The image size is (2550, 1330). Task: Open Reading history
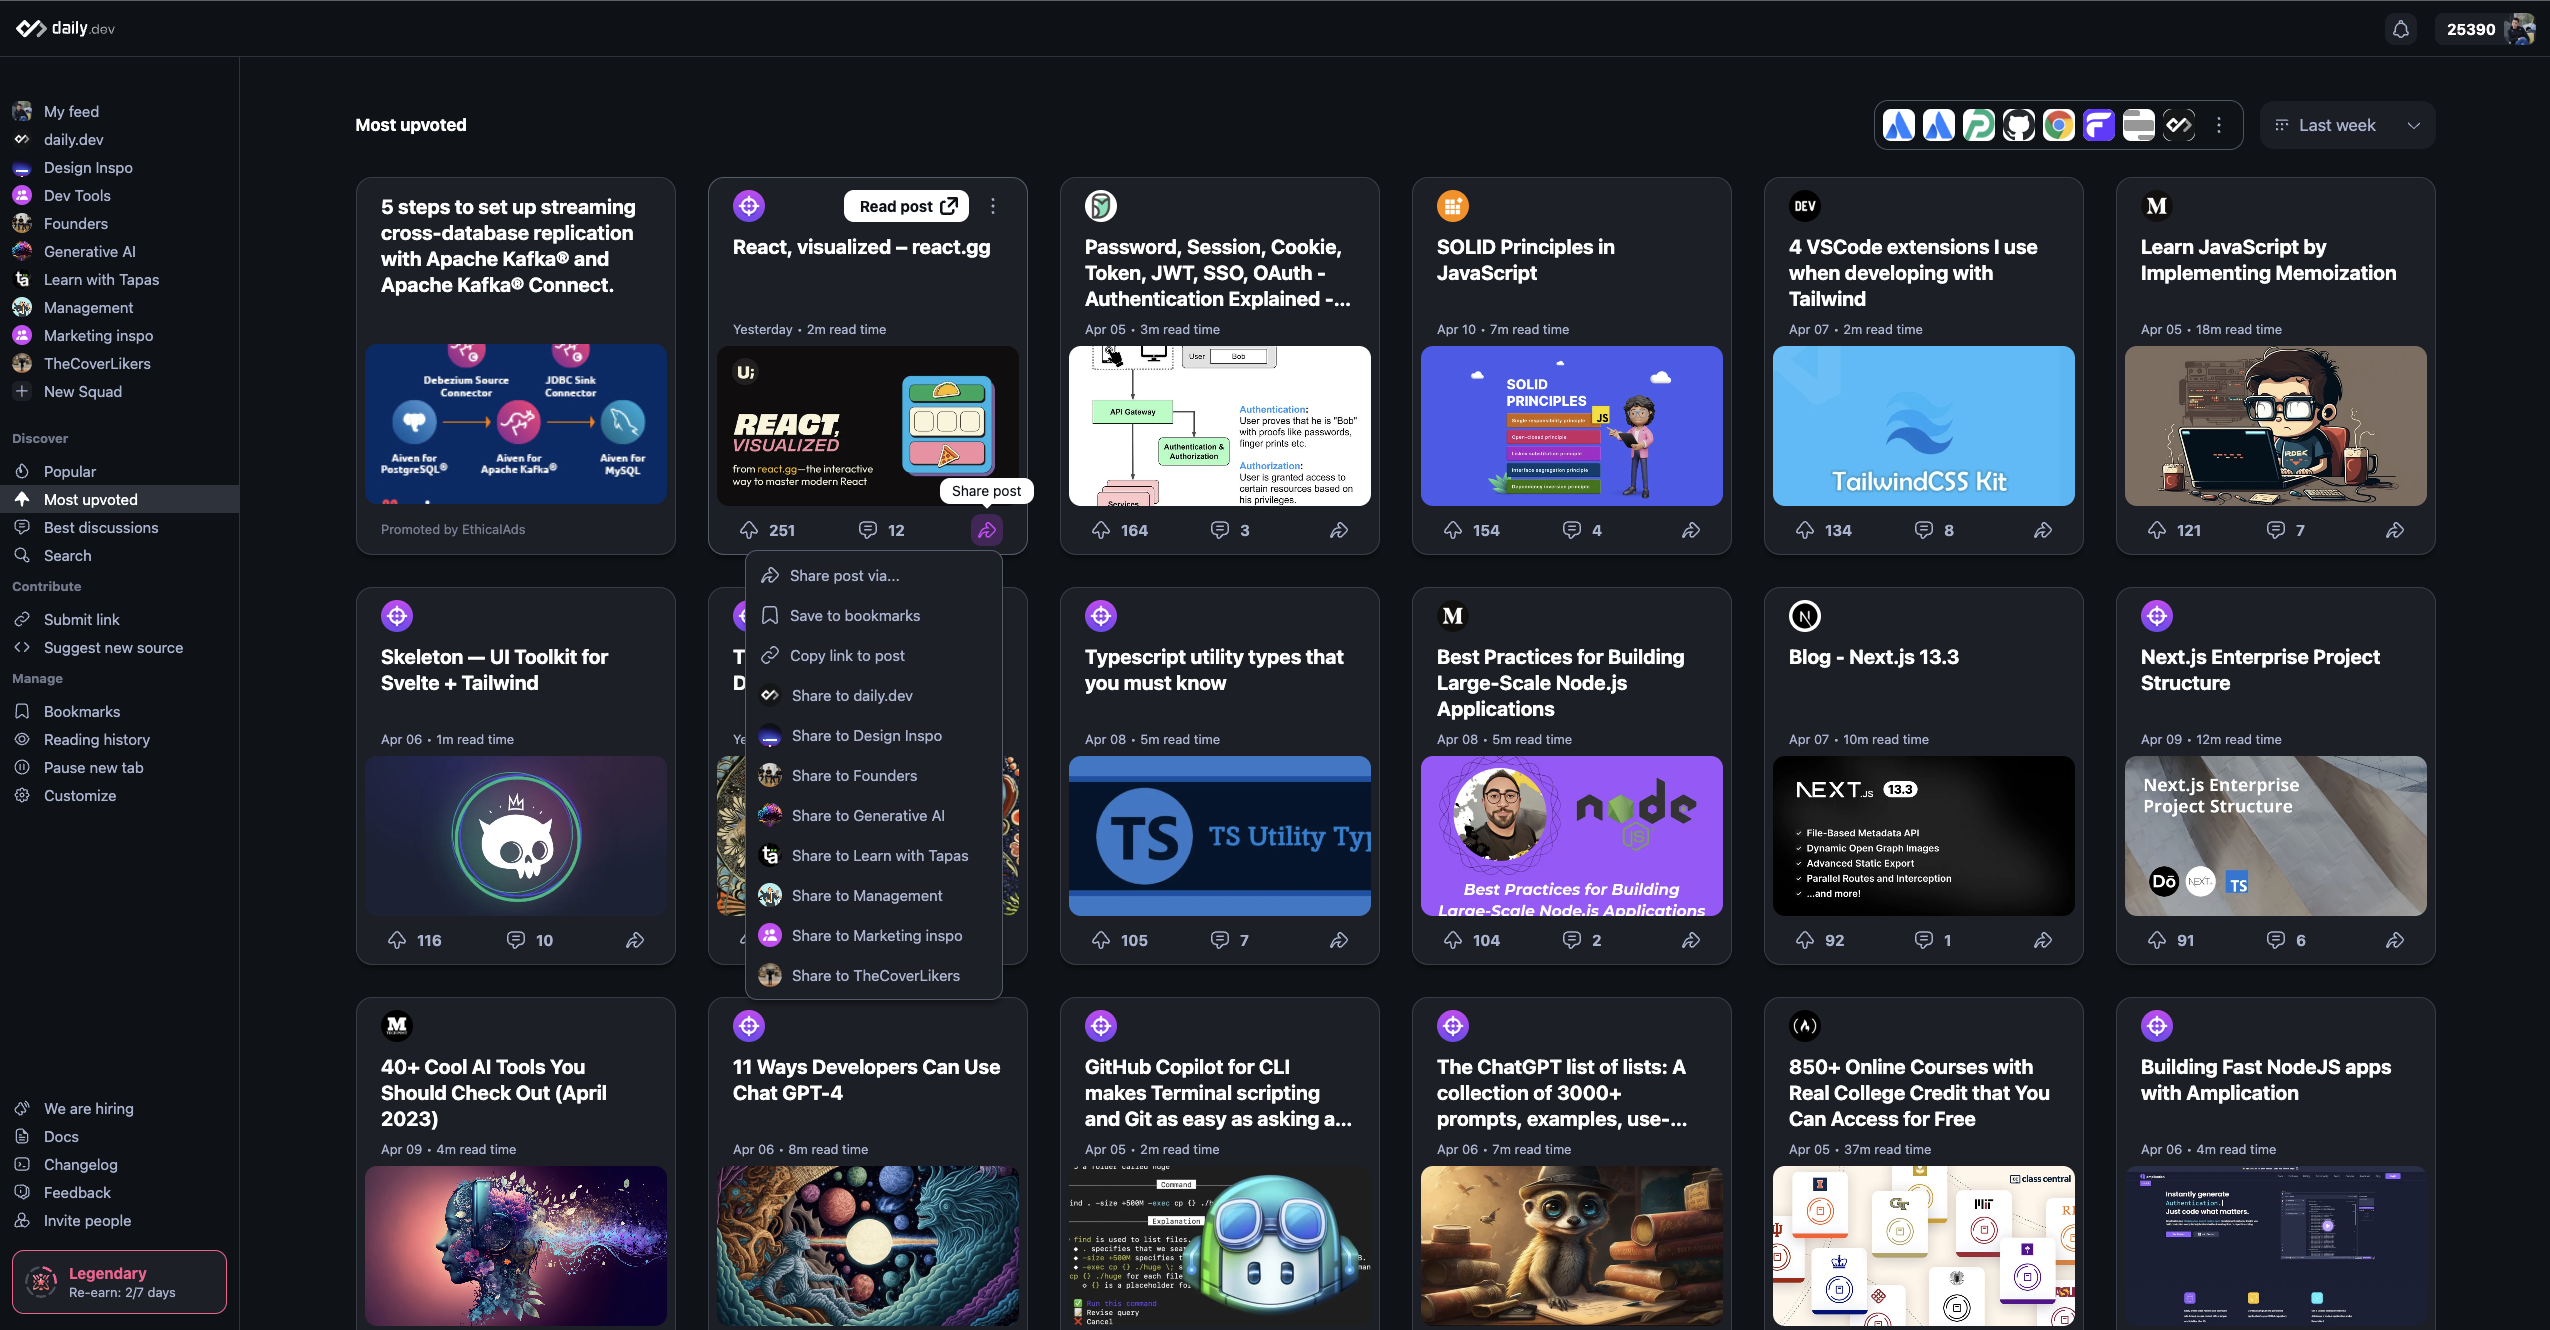point(119,740)
